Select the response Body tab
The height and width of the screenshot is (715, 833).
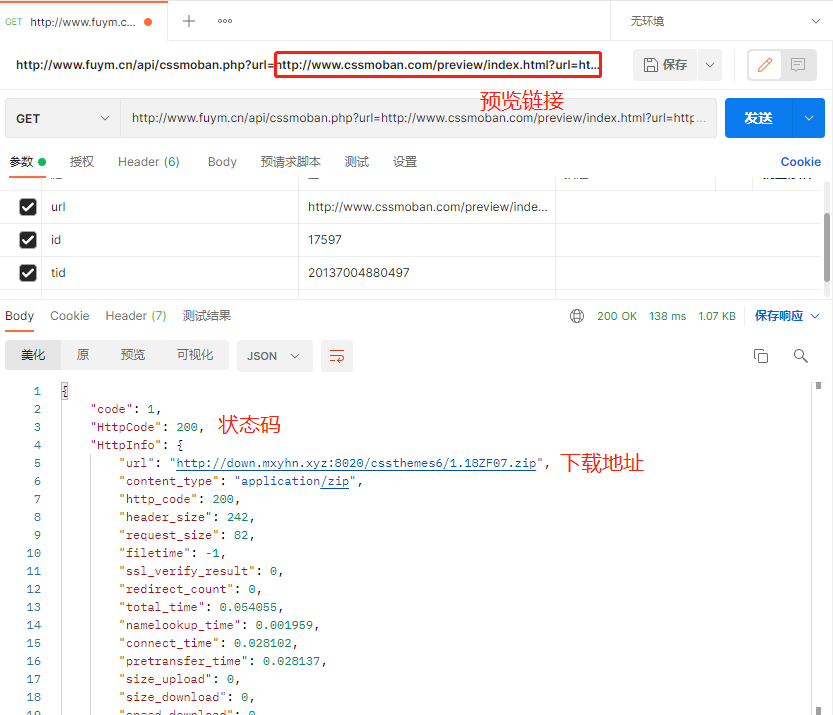20,316
